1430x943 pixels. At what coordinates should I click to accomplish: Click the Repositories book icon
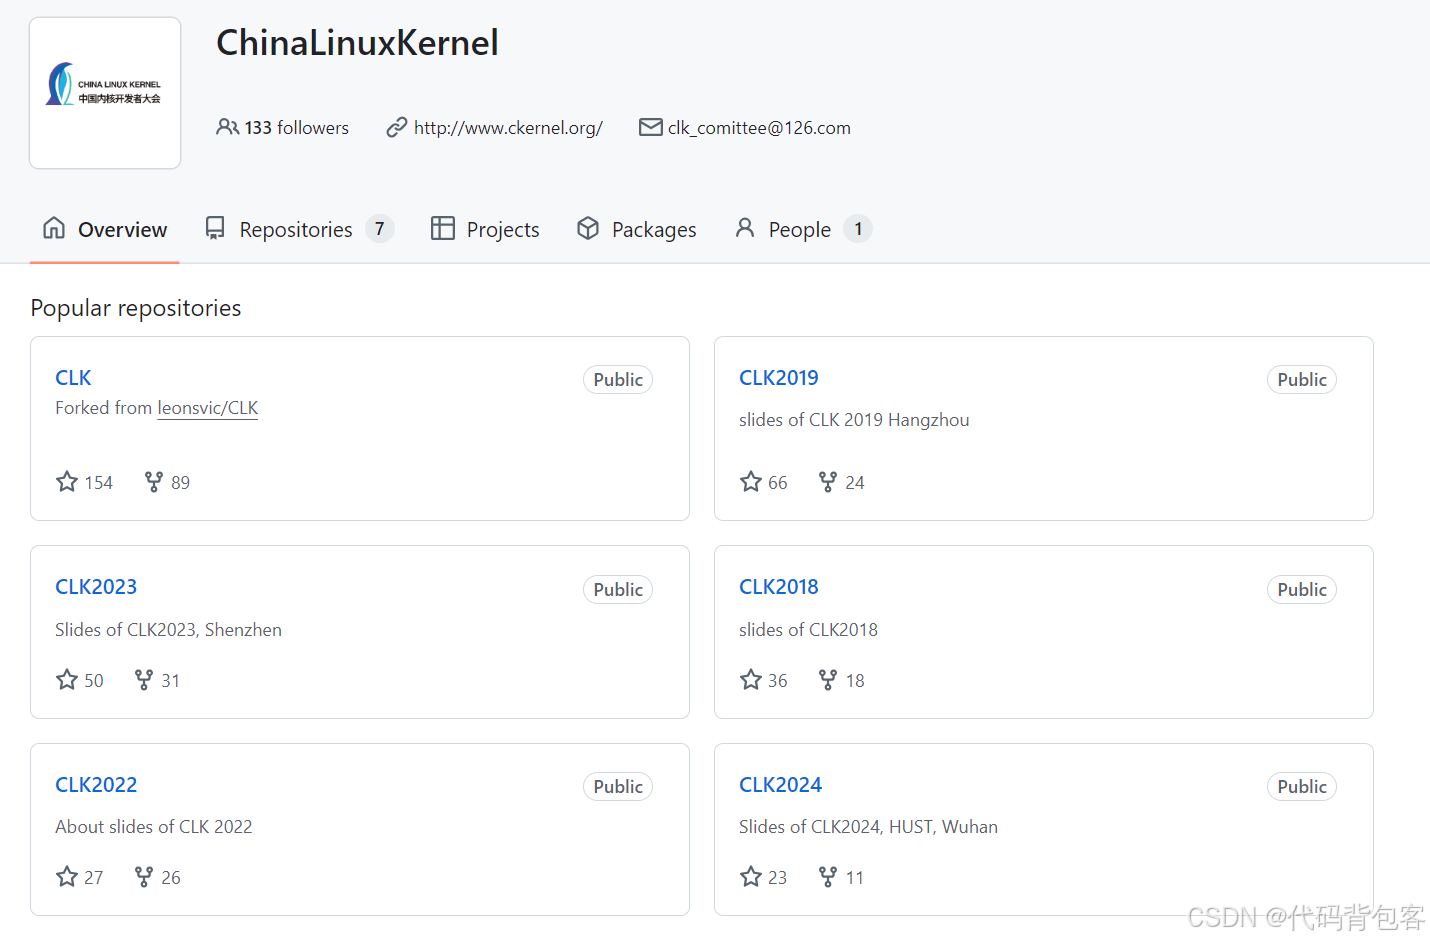(x=215, y=229)
